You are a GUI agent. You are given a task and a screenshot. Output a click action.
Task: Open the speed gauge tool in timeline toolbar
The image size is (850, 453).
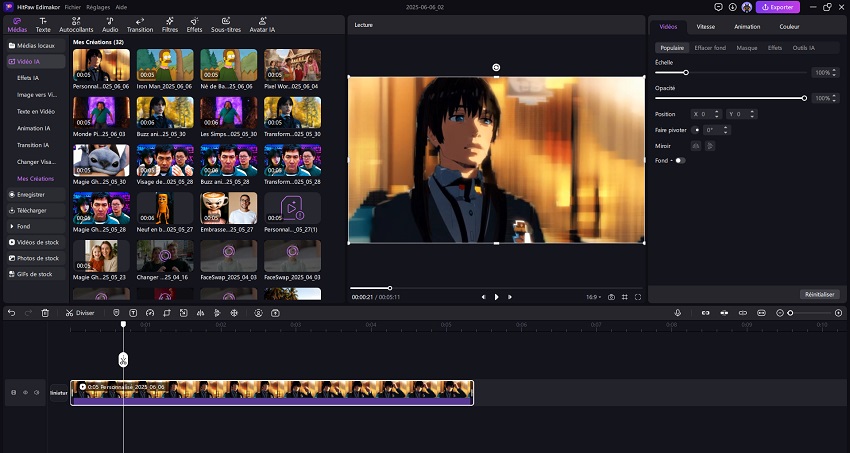(x=149, y=313)
